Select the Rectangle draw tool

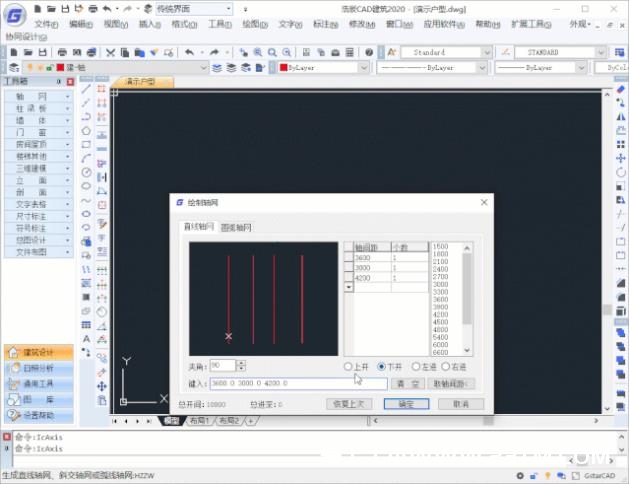coord(86,144)
